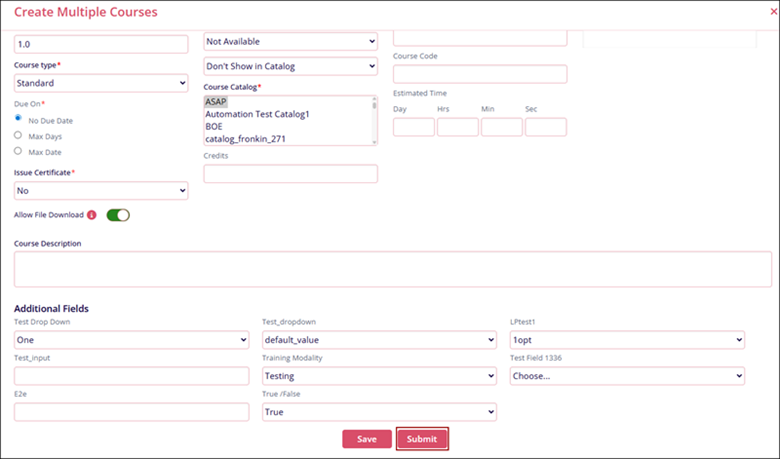This screenshot has width=780, height=459.
Task: Expand the Issue Certificate dropdown
Action: 101,190
